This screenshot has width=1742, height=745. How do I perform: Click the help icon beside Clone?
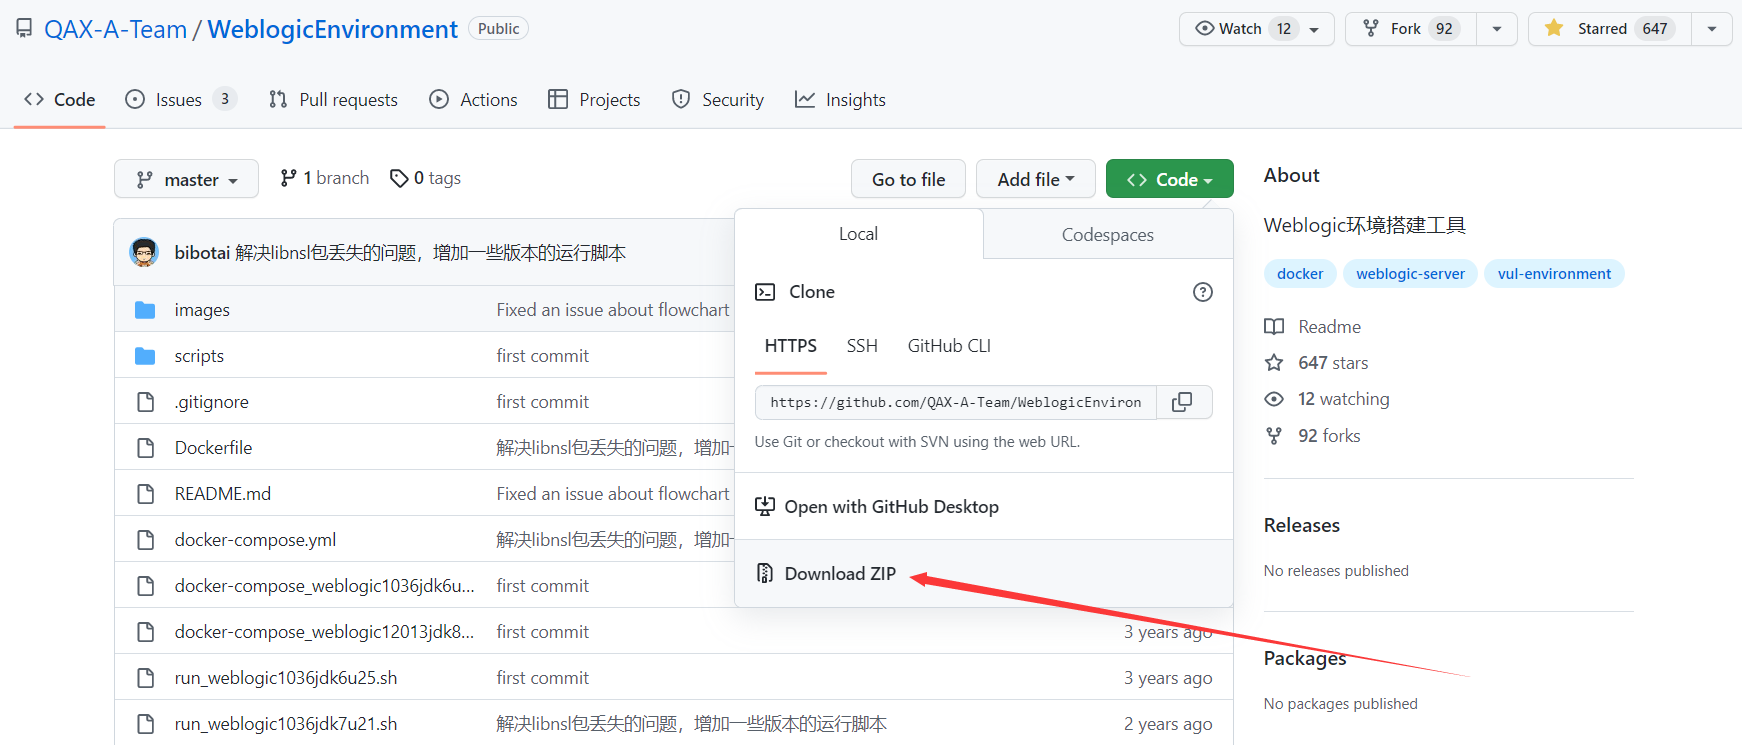1203,292
